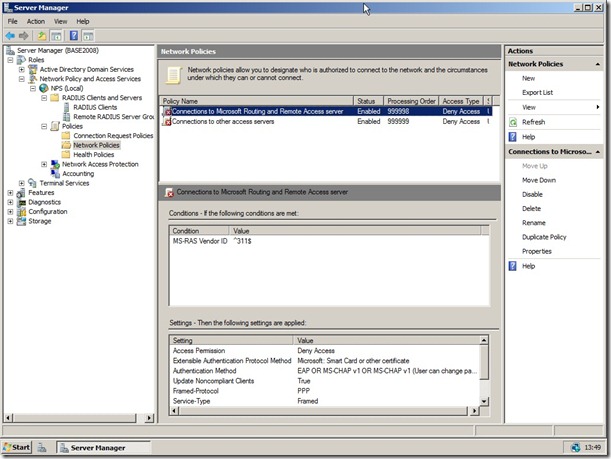Click Move Down action
611x459 pixels.
click(x=539, y=180)
